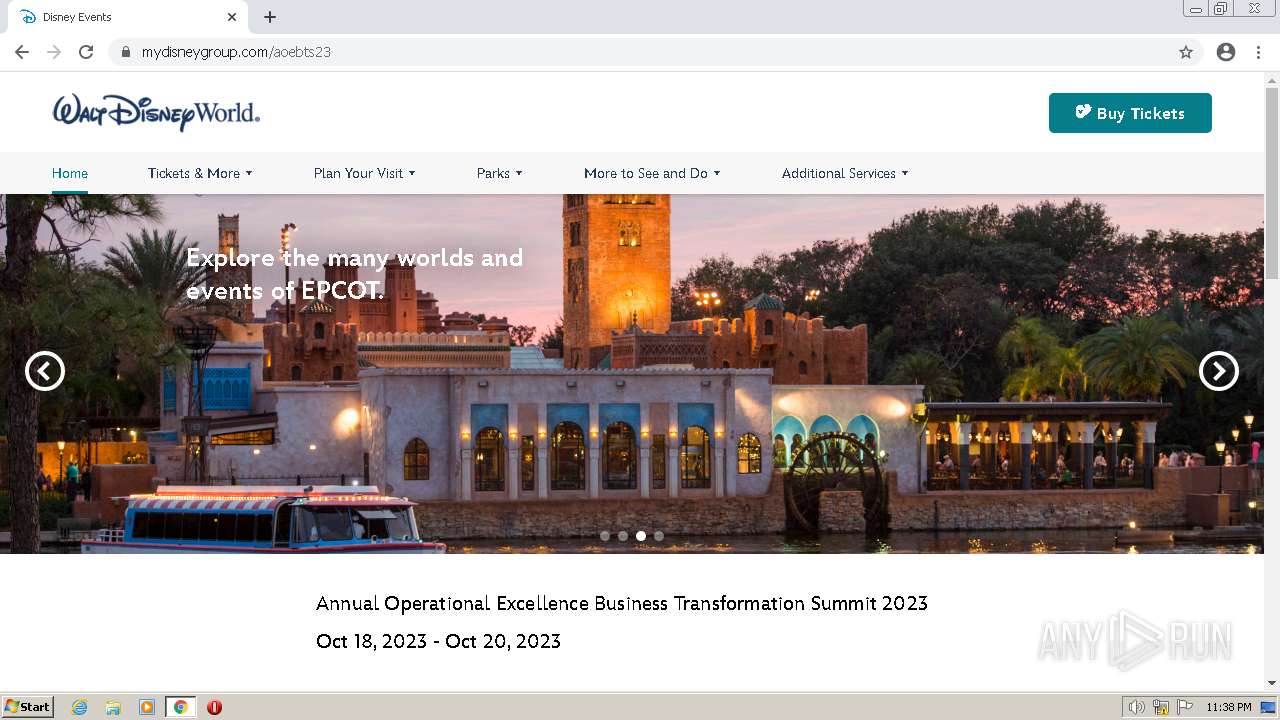
Task: Select the third carousel dot indicator
Action: 641,536
